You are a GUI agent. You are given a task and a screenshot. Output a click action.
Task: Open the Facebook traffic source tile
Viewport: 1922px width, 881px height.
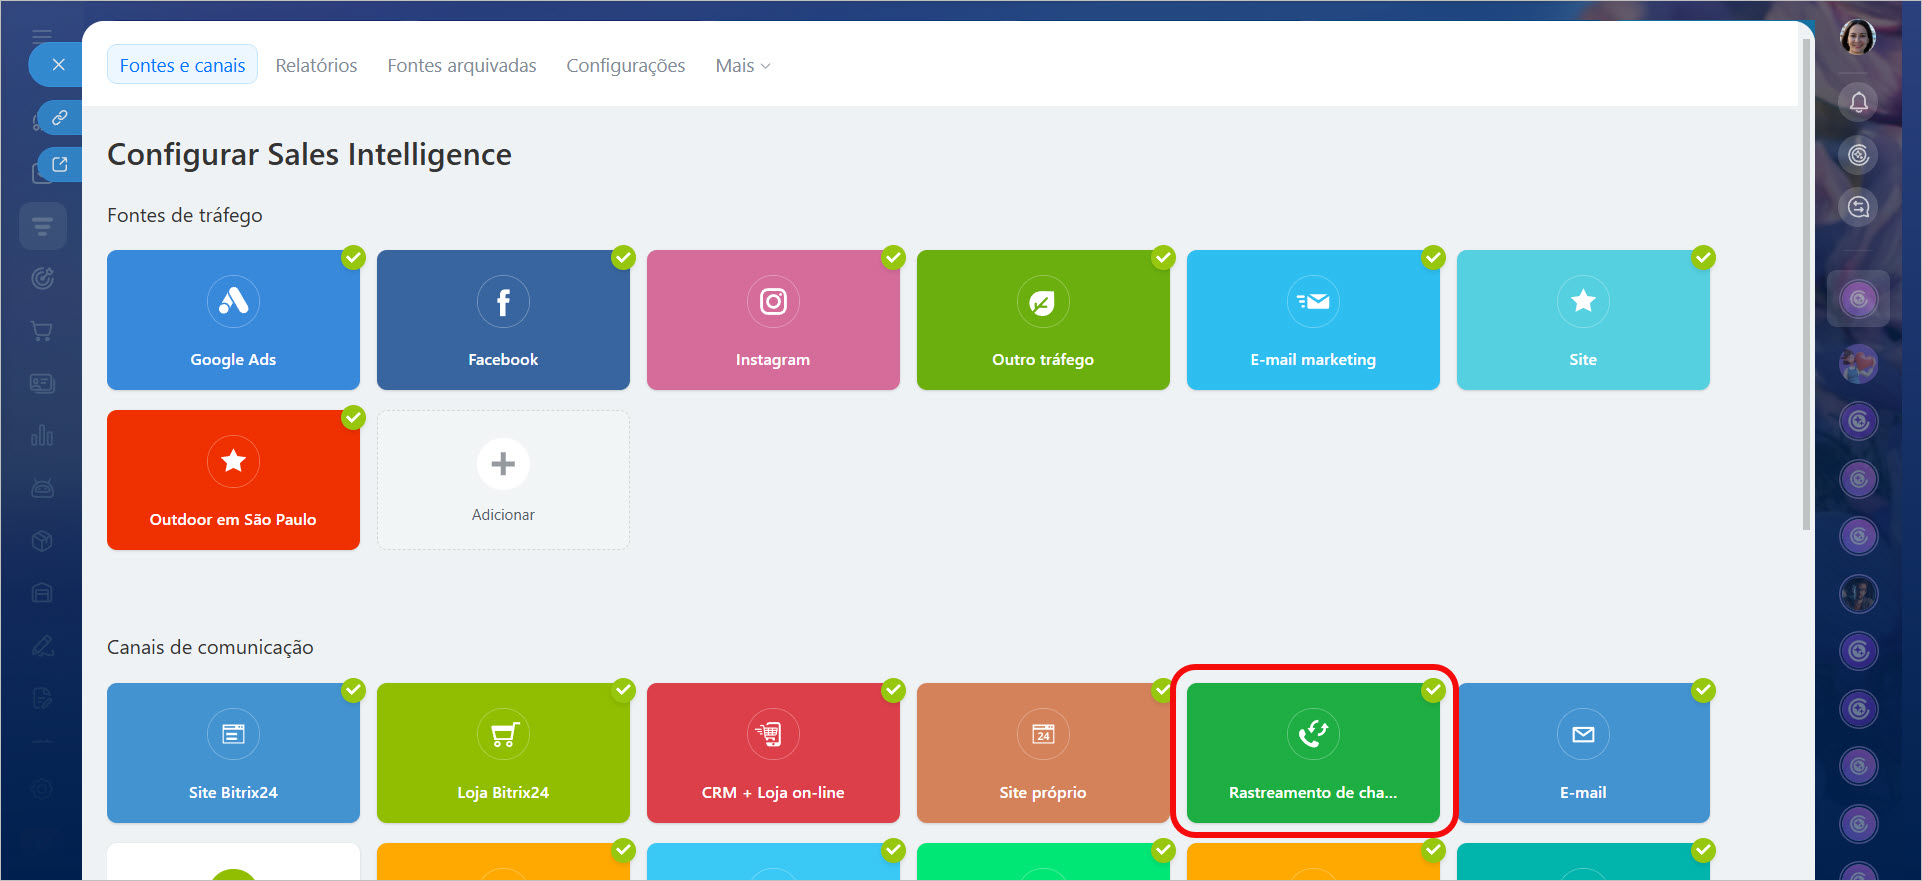(503, 320)
